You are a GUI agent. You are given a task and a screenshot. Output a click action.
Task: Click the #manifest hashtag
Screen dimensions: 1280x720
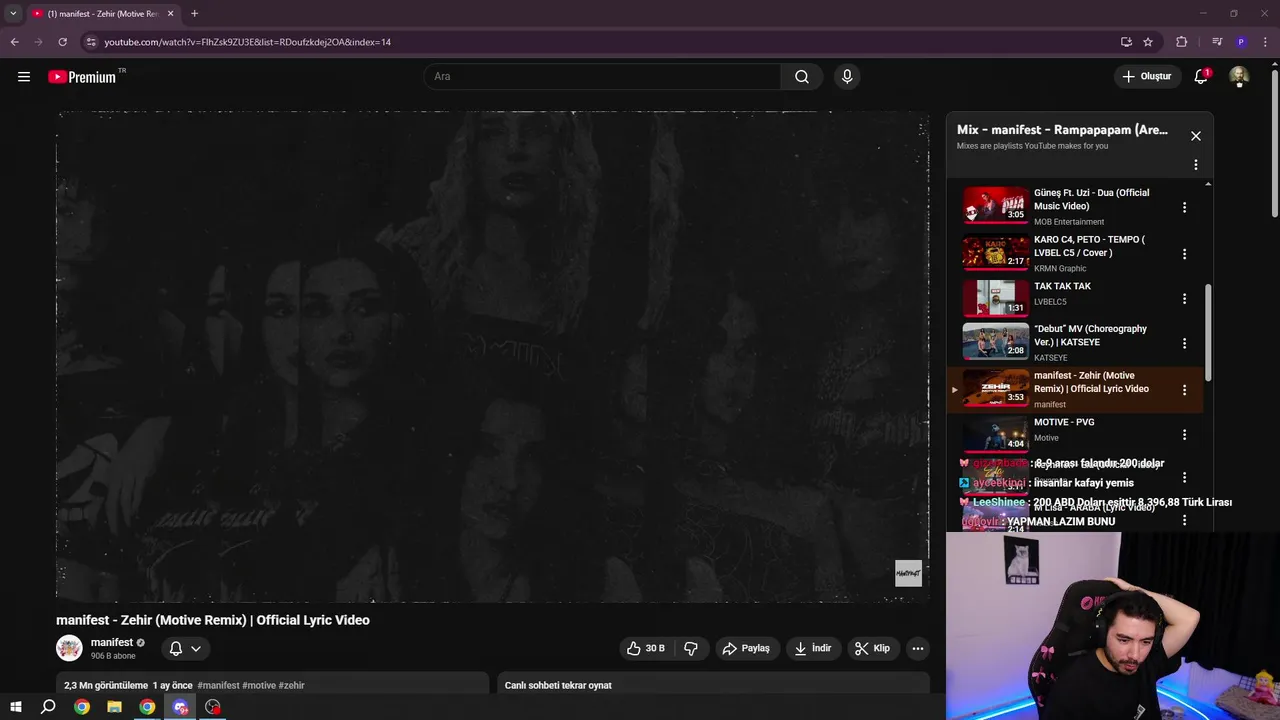point(218,686)
